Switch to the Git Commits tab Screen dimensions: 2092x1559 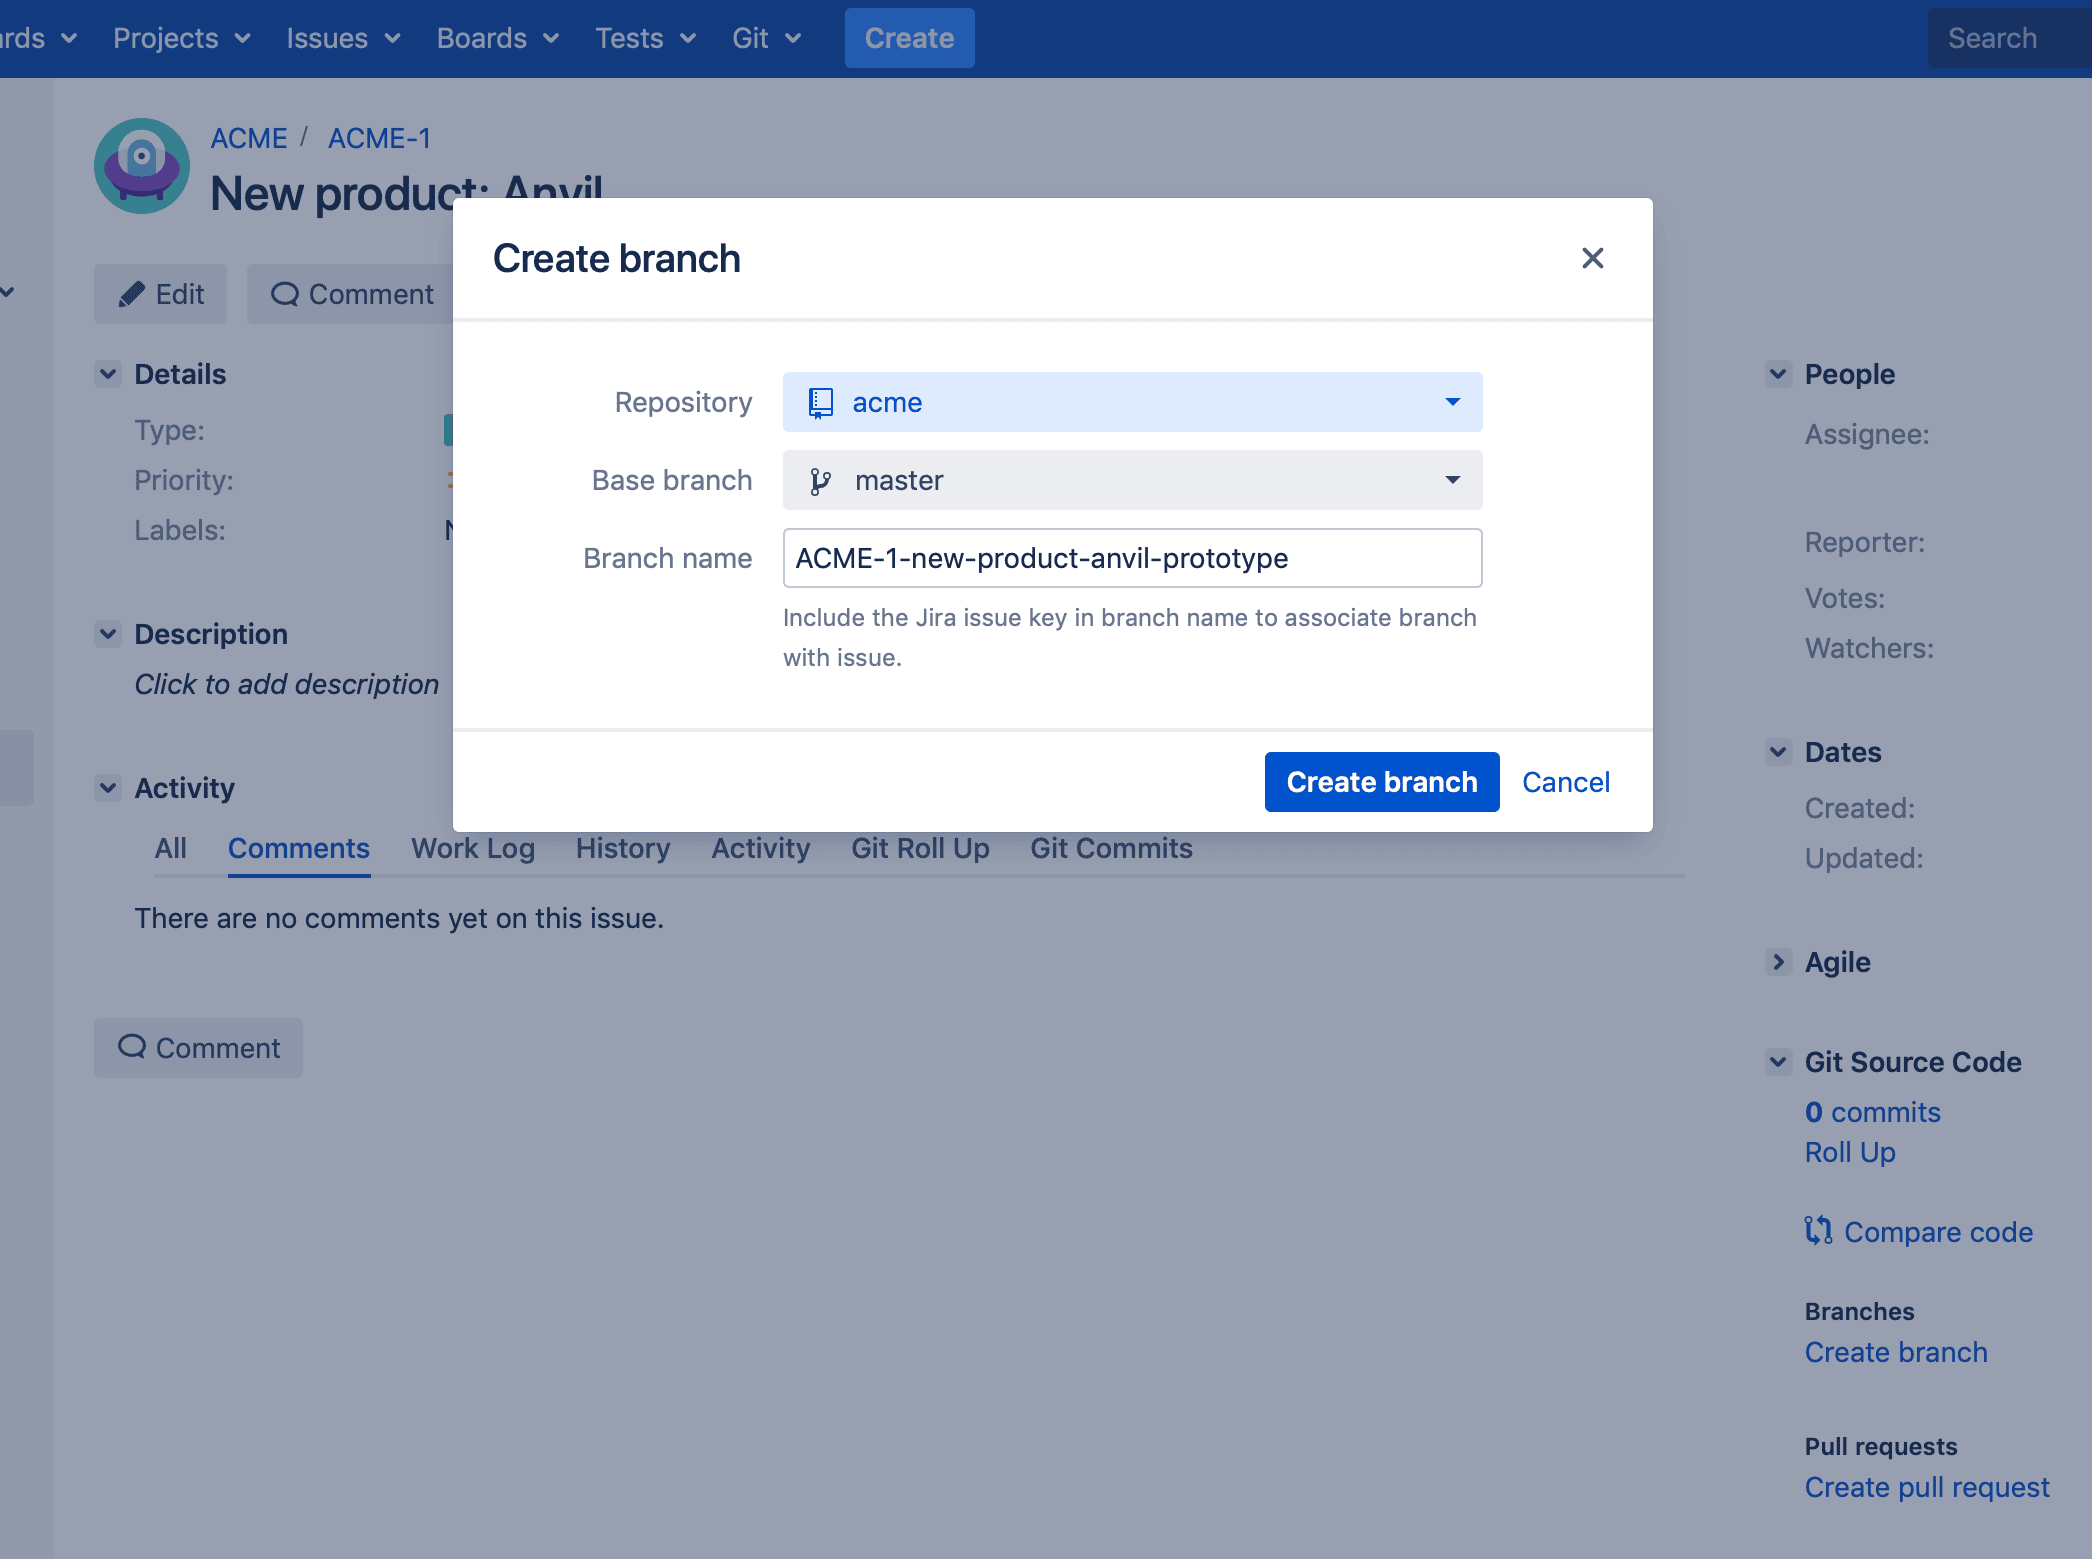[1111, 848]
